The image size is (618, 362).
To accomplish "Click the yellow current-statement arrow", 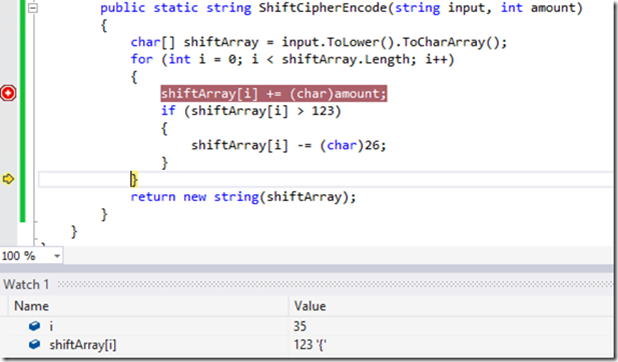I will (x=8, y=179).
